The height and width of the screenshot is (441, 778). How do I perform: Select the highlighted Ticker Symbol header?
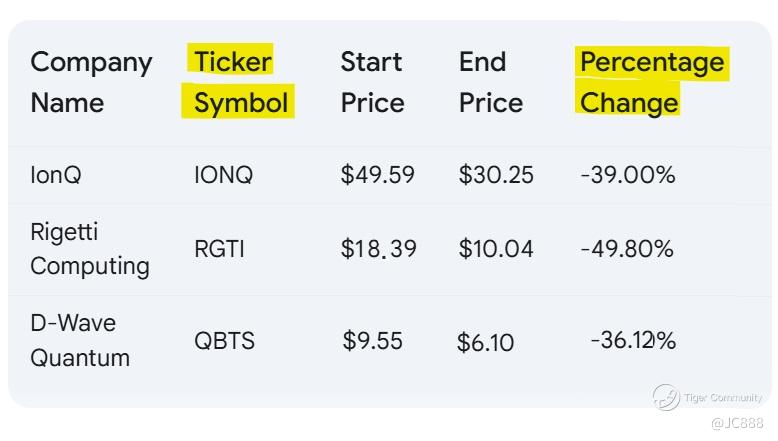tap(239, 82)
